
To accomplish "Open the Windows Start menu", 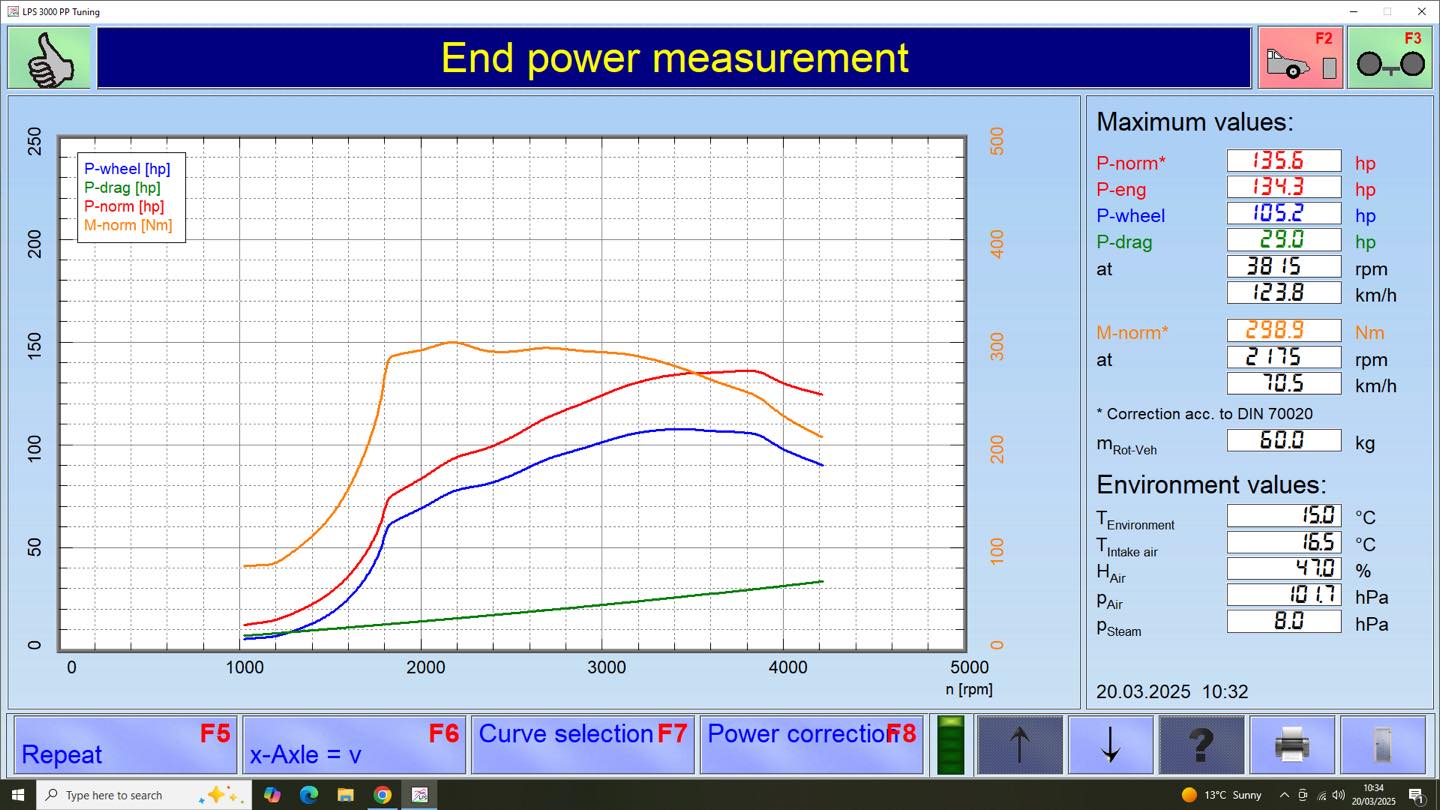I will click(x=18, y=795).
